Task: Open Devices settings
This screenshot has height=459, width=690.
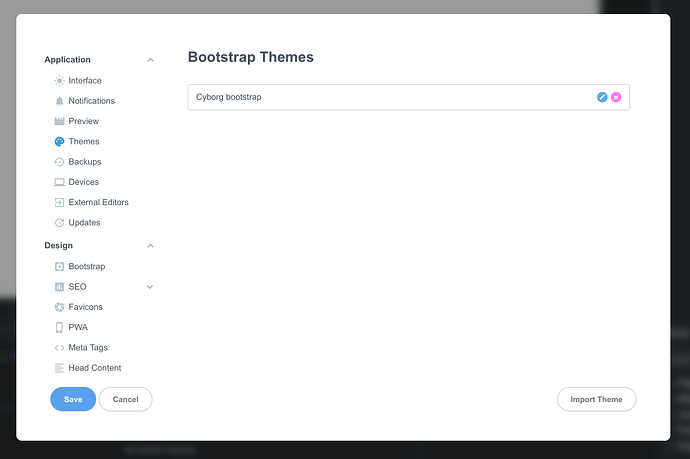Action: (x=84, y=182)
